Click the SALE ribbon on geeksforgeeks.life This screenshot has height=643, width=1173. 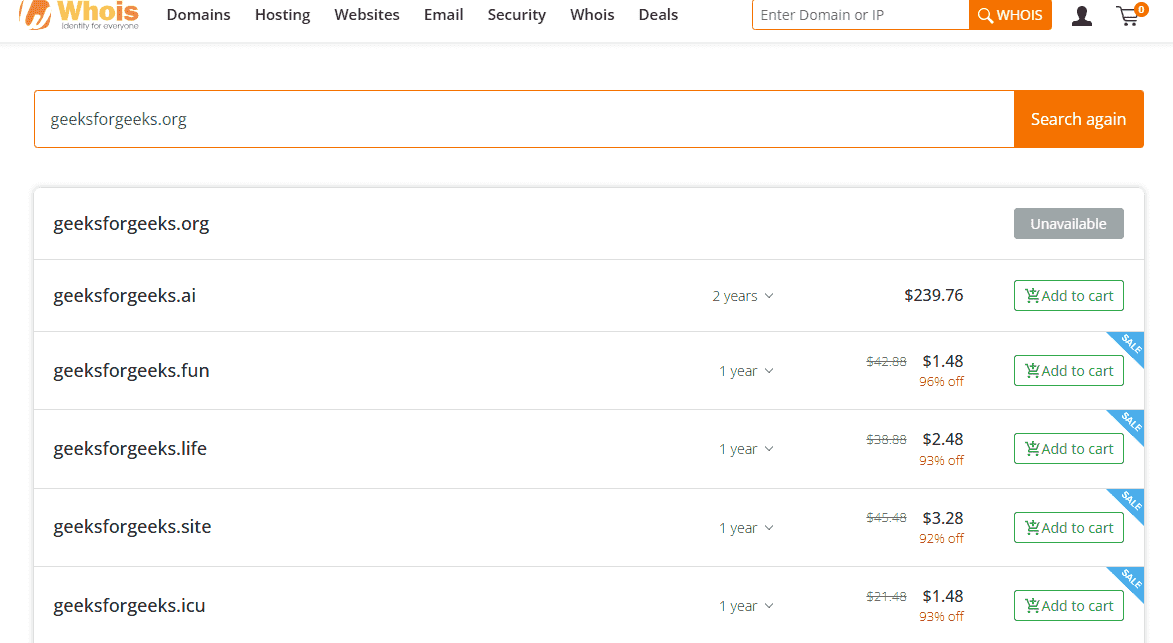[x=1130, y=422]
